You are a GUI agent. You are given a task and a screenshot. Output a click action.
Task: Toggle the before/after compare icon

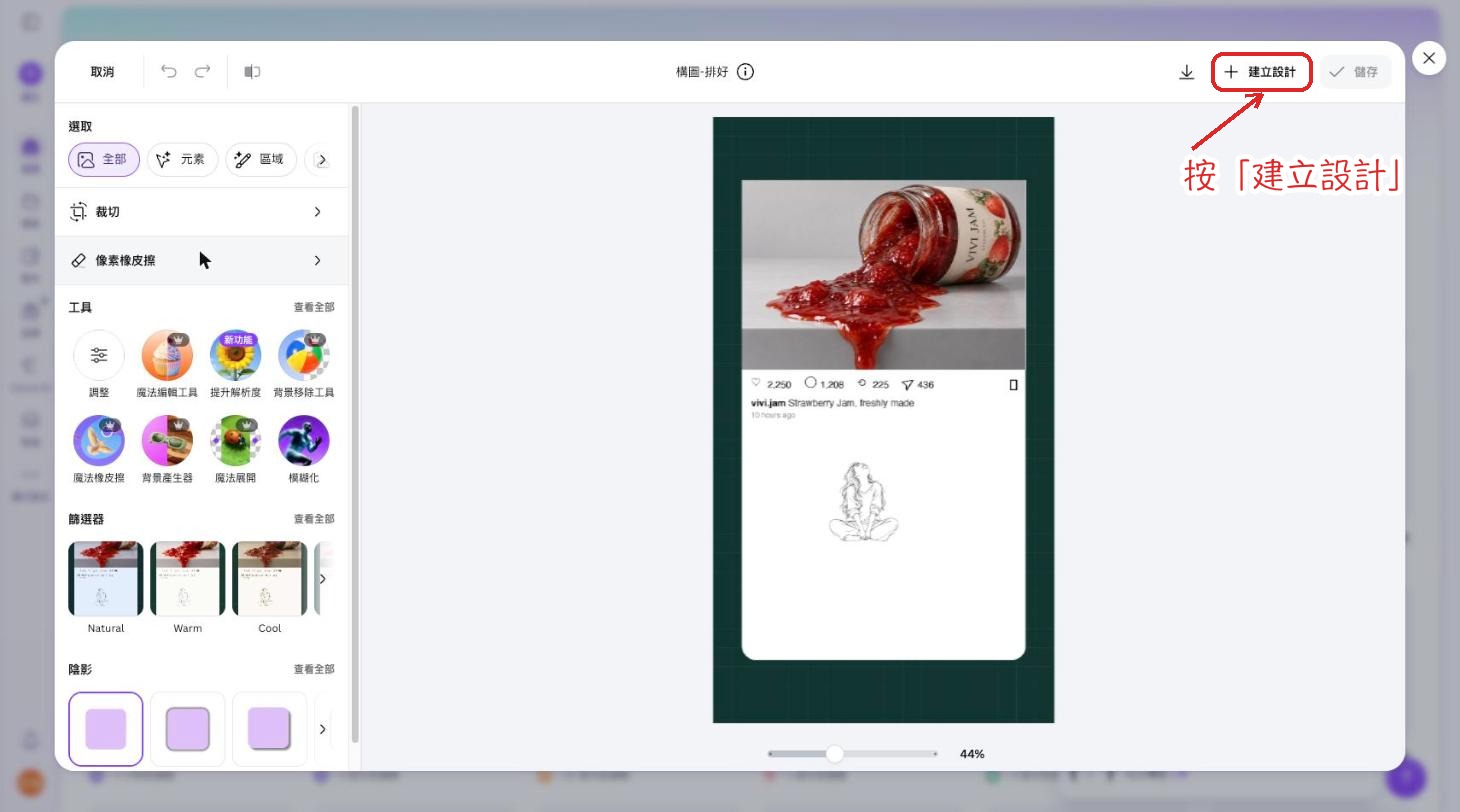pyautogui.click(x=252, y=71)
